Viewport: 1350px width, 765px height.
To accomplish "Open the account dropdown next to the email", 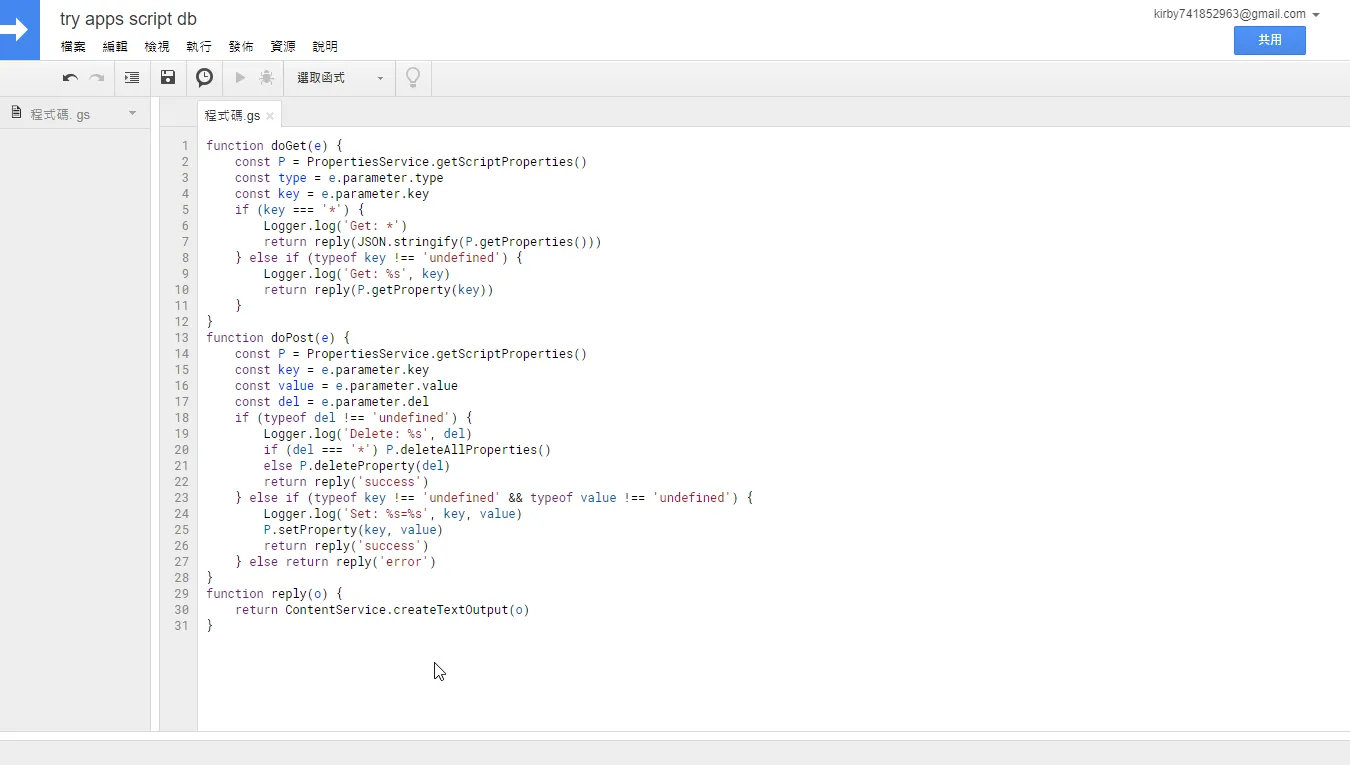I will pos(1316,15).
